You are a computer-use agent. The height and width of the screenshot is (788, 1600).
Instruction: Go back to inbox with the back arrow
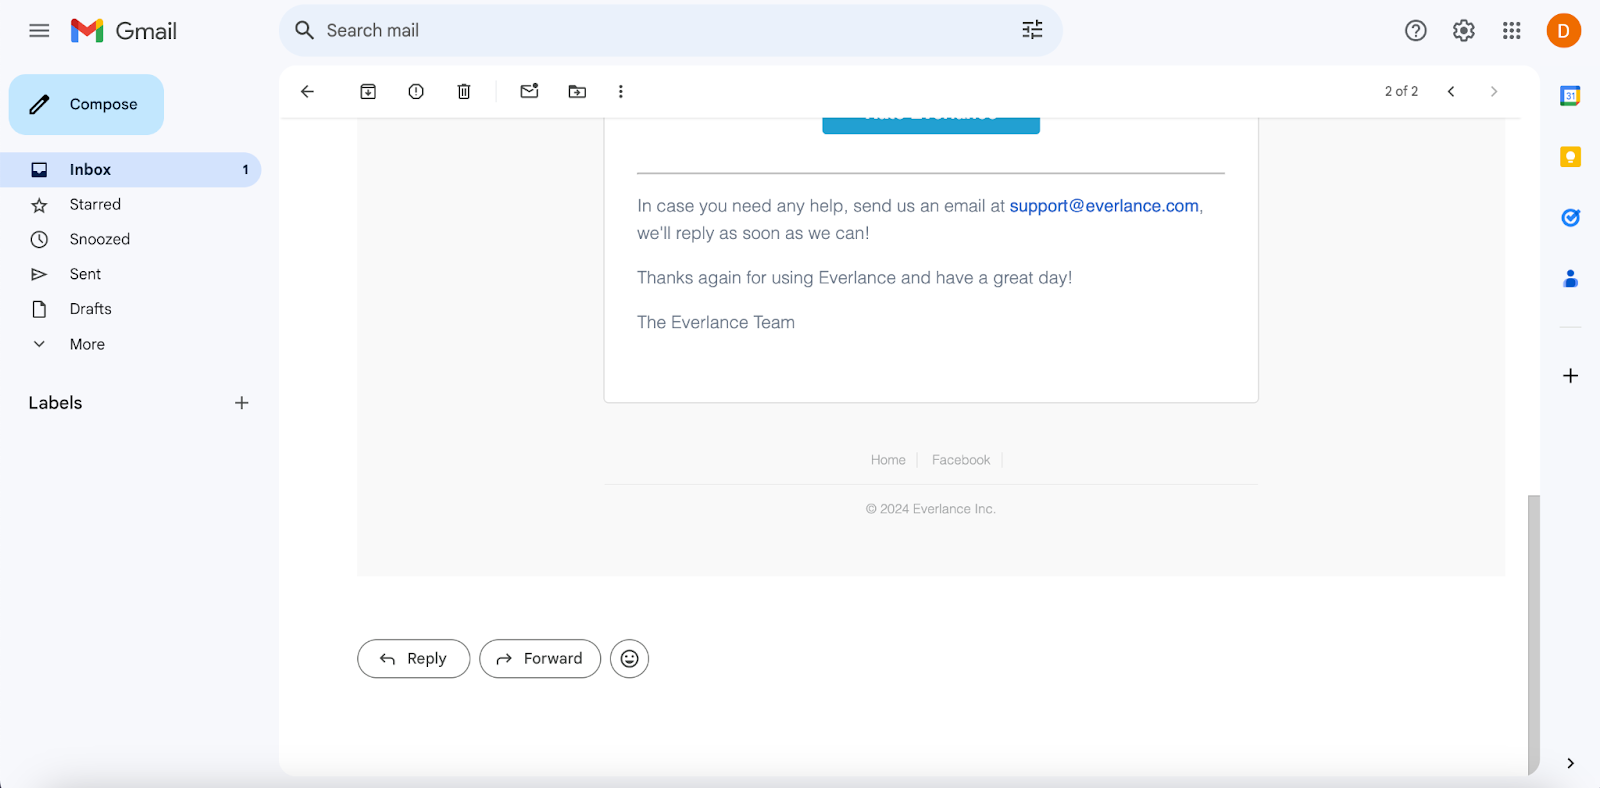[x=307, y=92]
